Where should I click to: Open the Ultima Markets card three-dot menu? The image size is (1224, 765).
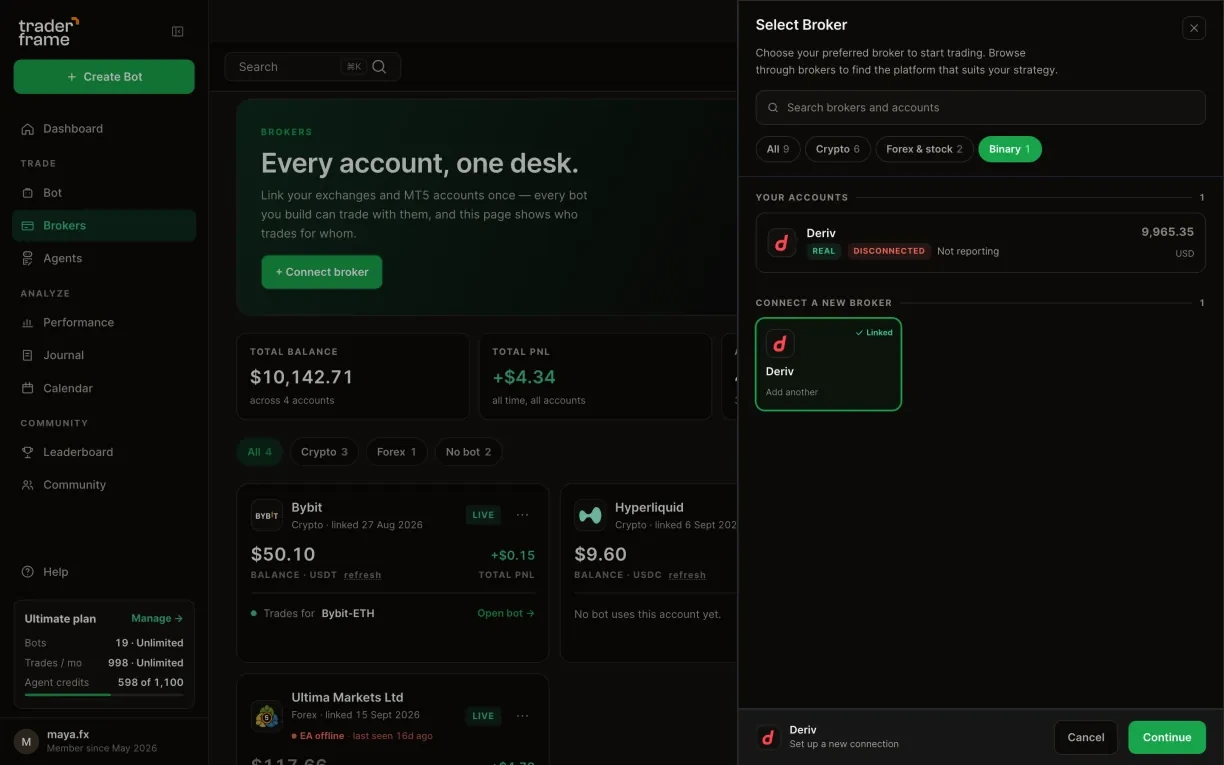click(522, 716)
